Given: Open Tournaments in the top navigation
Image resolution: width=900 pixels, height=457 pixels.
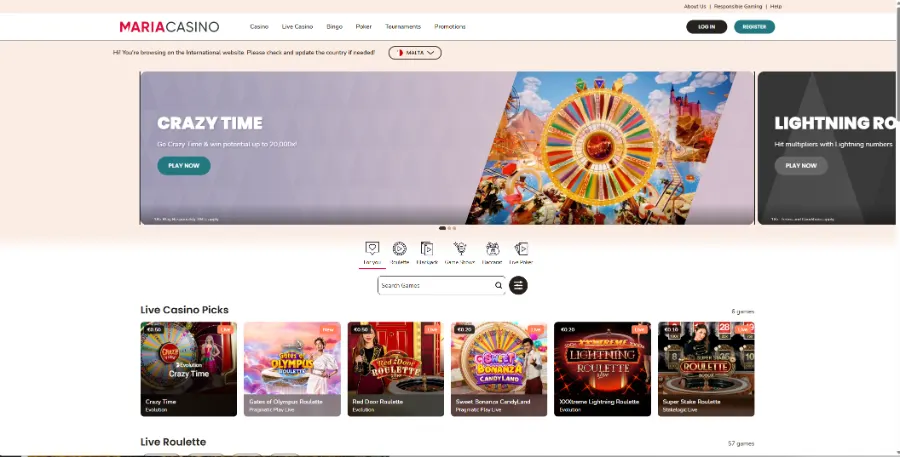Looking at the screenshot, I should coord(403,27).
